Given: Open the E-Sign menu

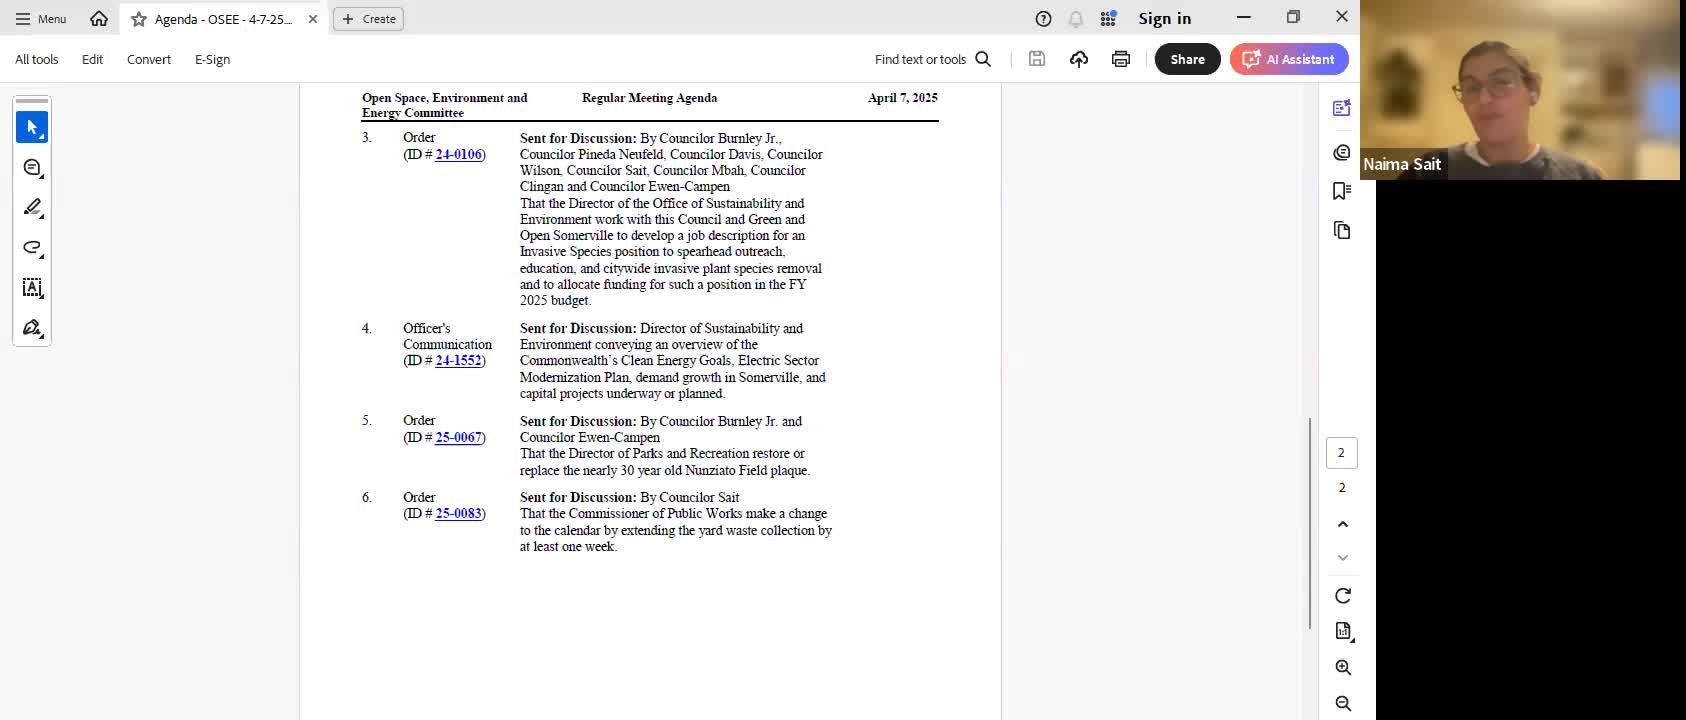Looking at the screenshot, I should click(212, 59).
